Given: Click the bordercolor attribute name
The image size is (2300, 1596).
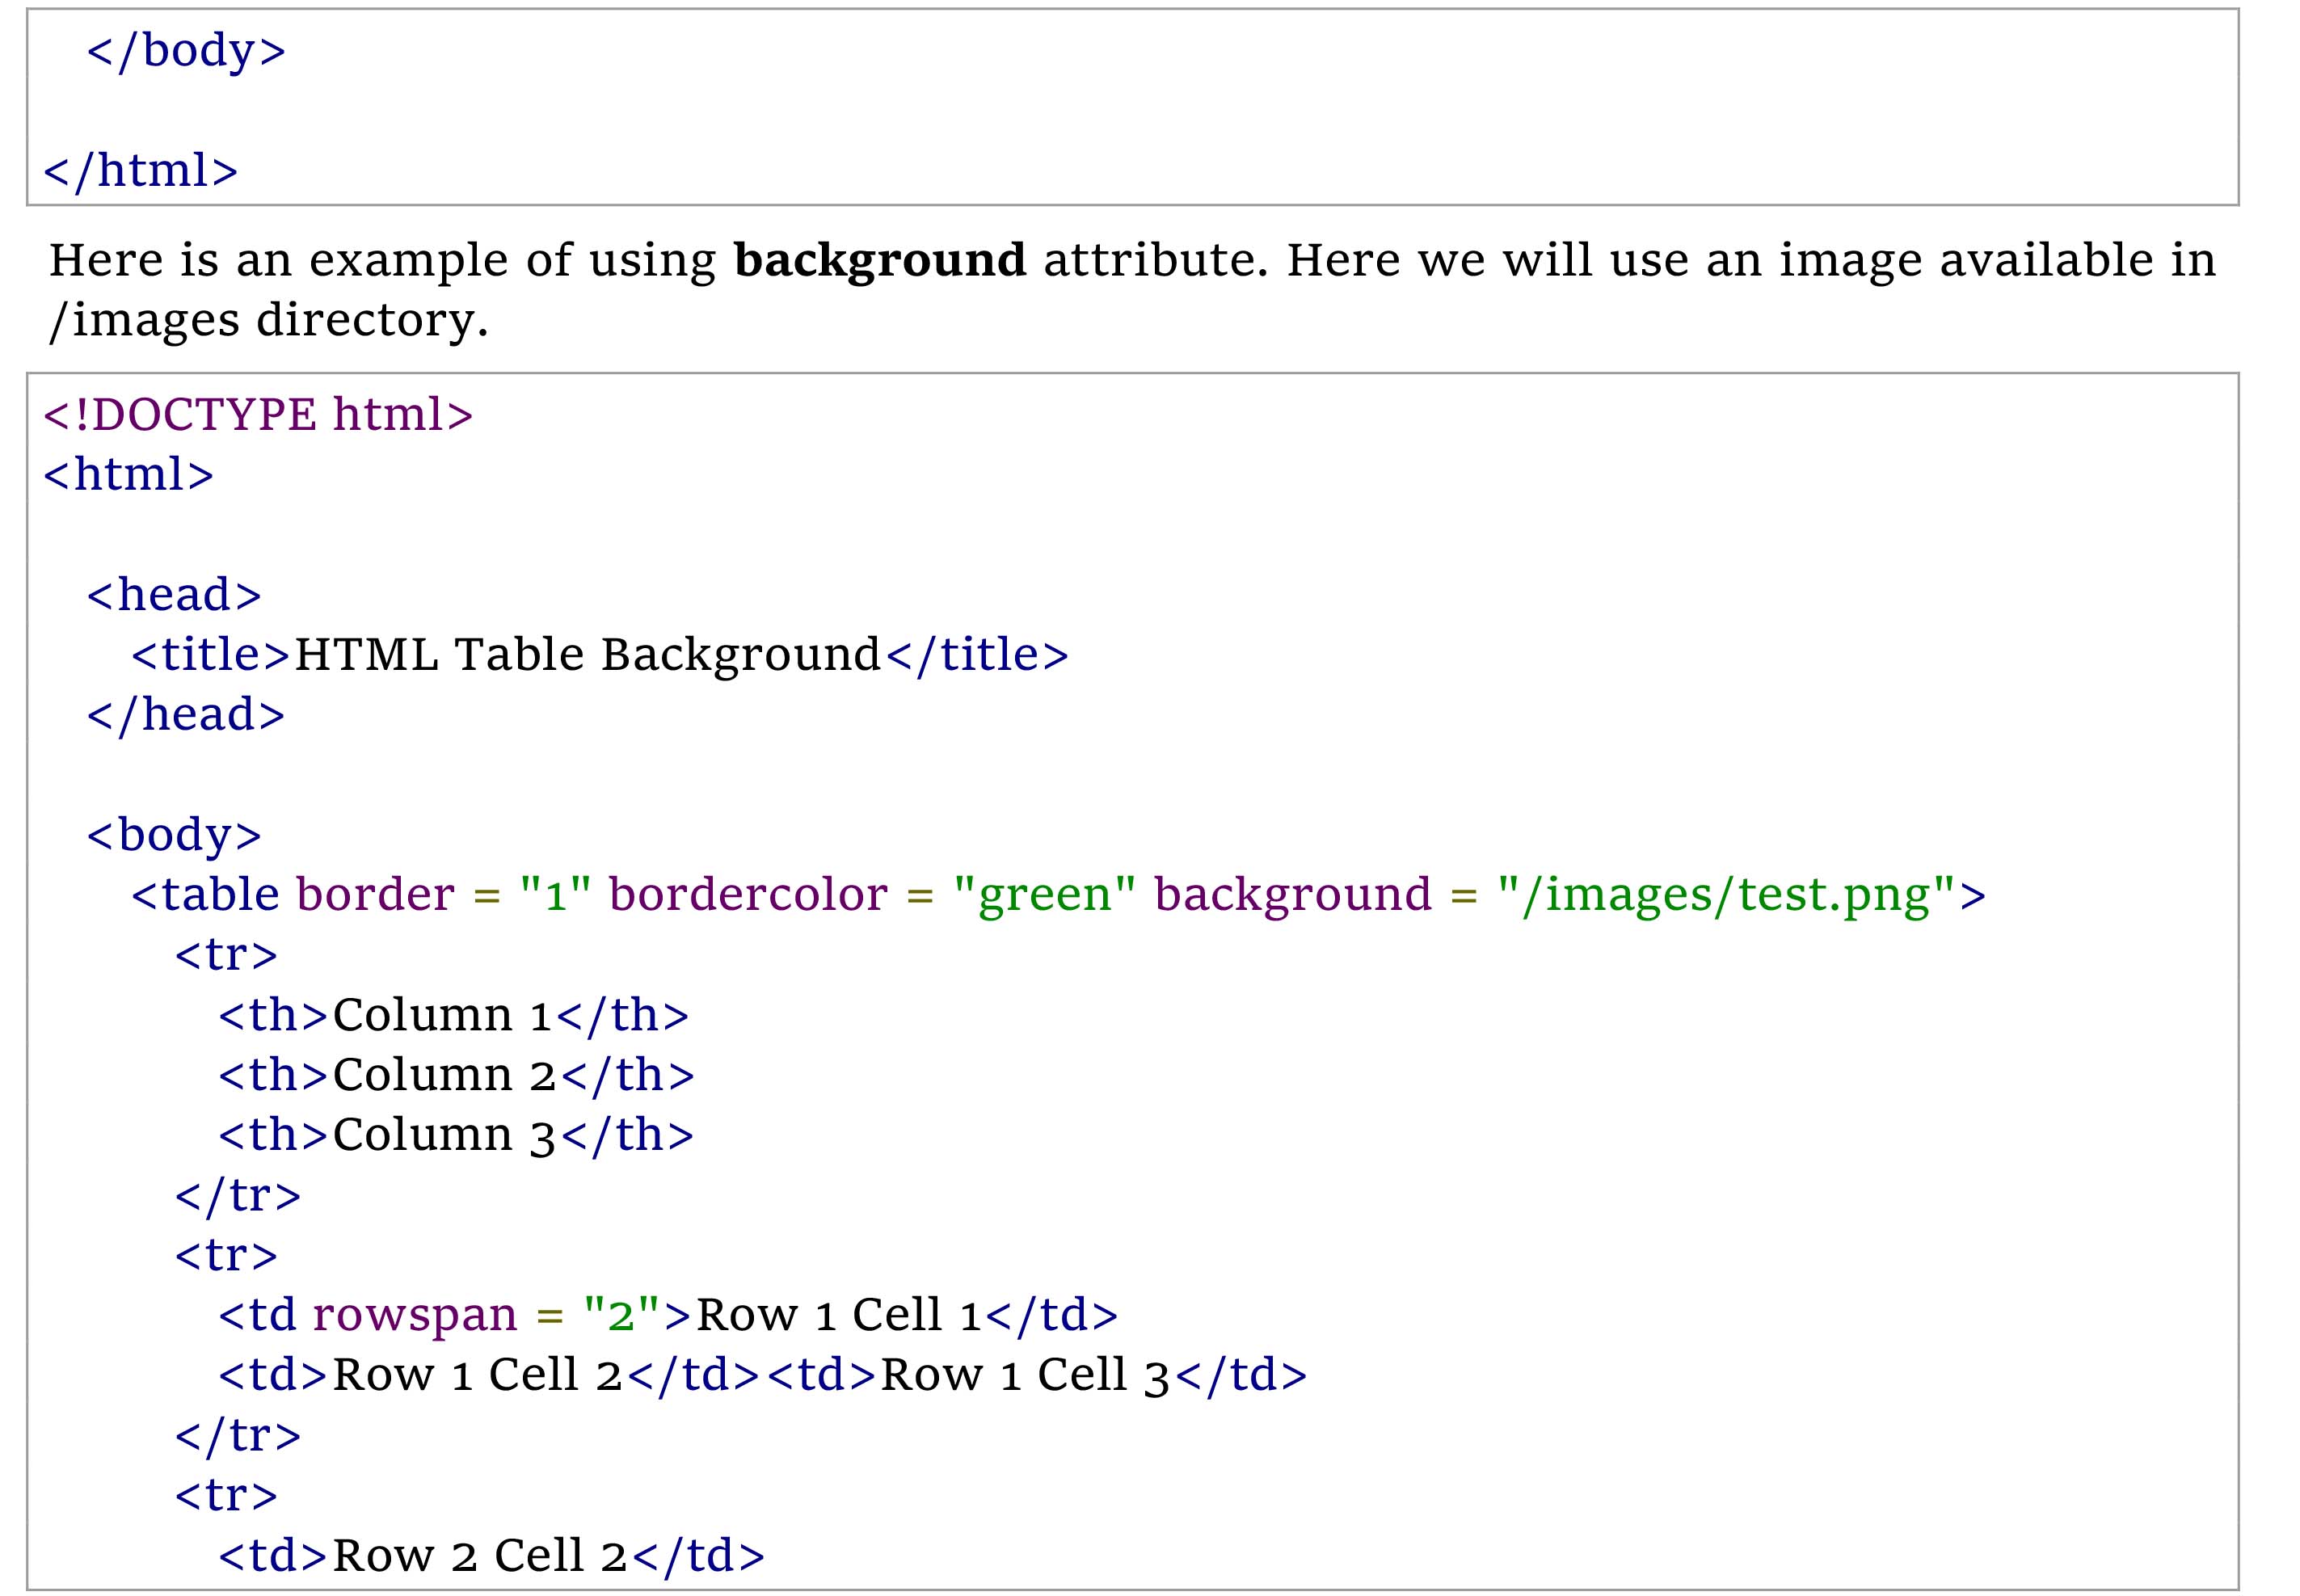Looking at the screenshot, I should tap(748, 894).
